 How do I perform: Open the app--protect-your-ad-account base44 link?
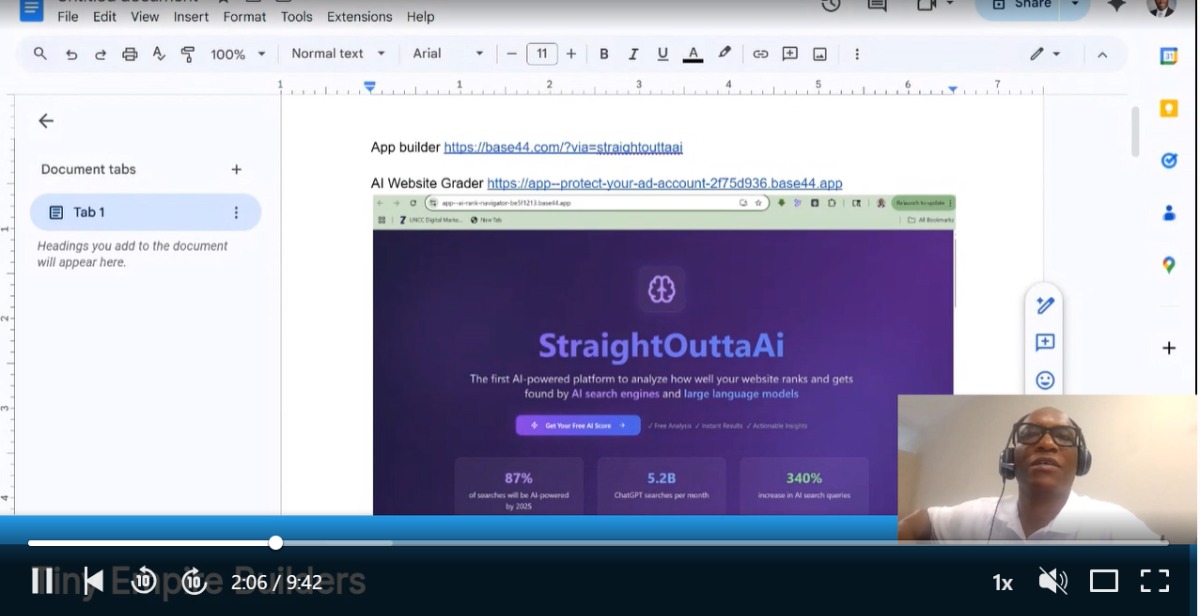click(x=664, y=183)
